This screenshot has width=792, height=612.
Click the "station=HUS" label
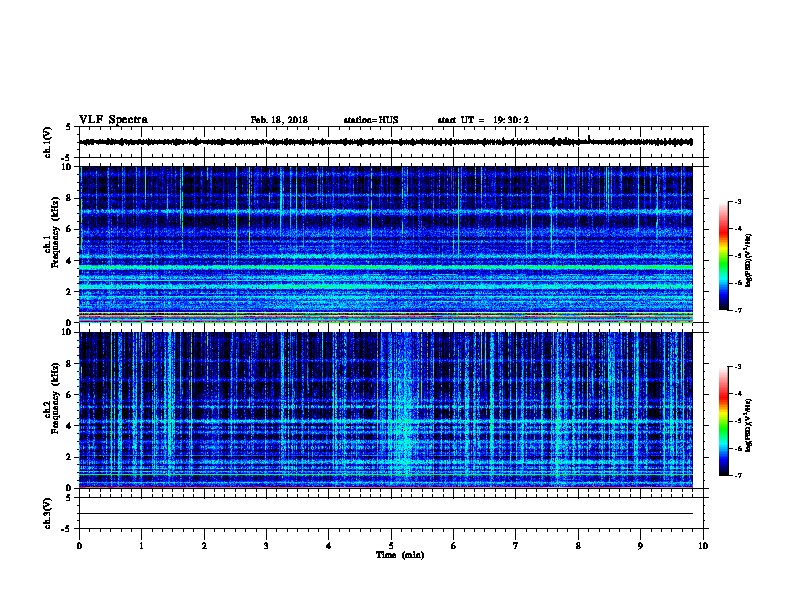tap(371, 120)
